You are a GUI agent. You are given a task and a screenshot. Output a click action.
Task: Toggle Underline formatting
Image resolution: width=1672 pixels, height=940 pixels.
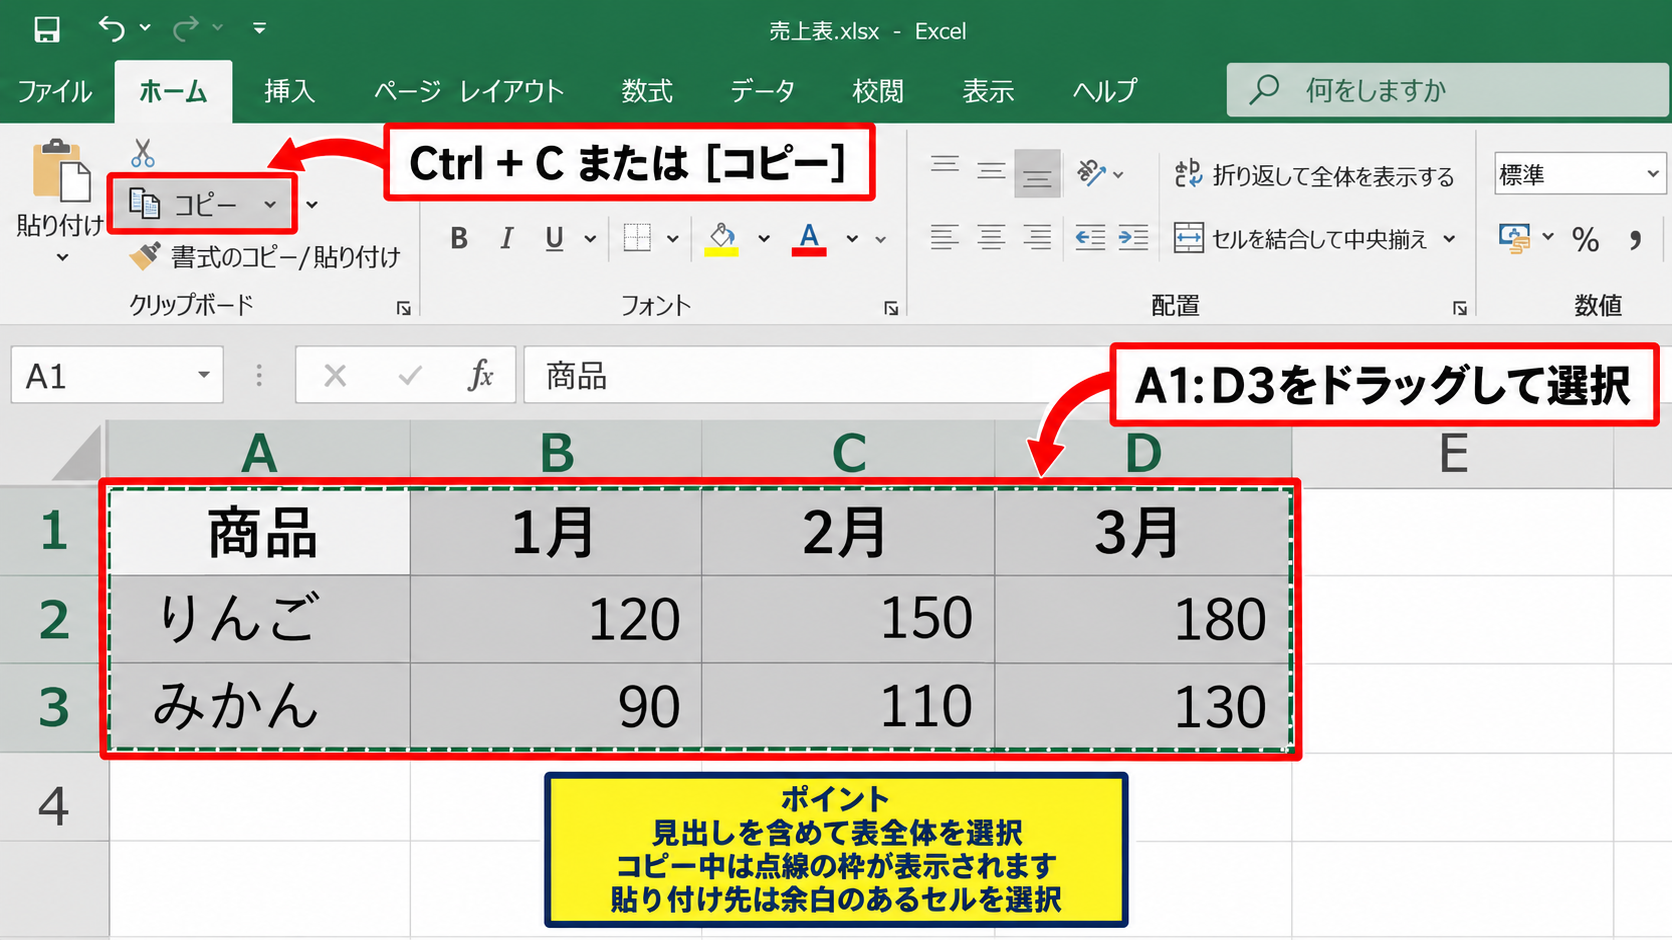point(554,238)
